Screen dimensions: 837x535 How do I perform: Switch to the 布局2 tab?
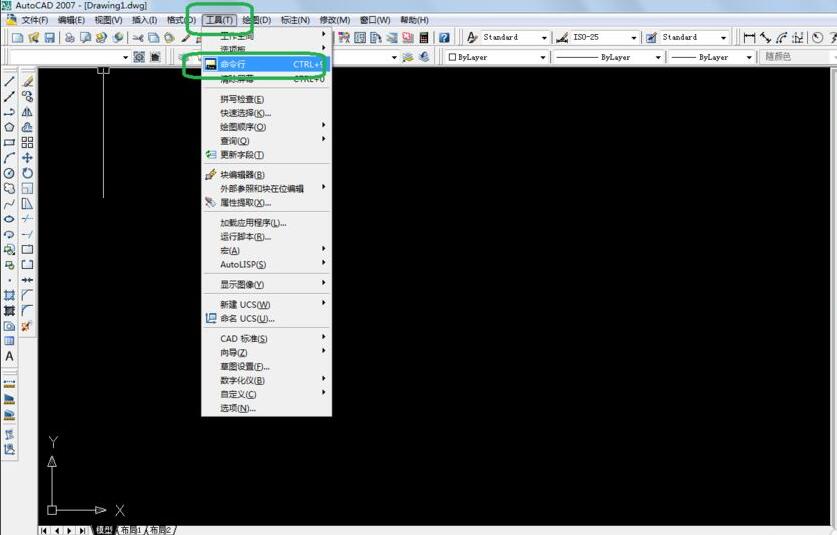click(161, 530)
